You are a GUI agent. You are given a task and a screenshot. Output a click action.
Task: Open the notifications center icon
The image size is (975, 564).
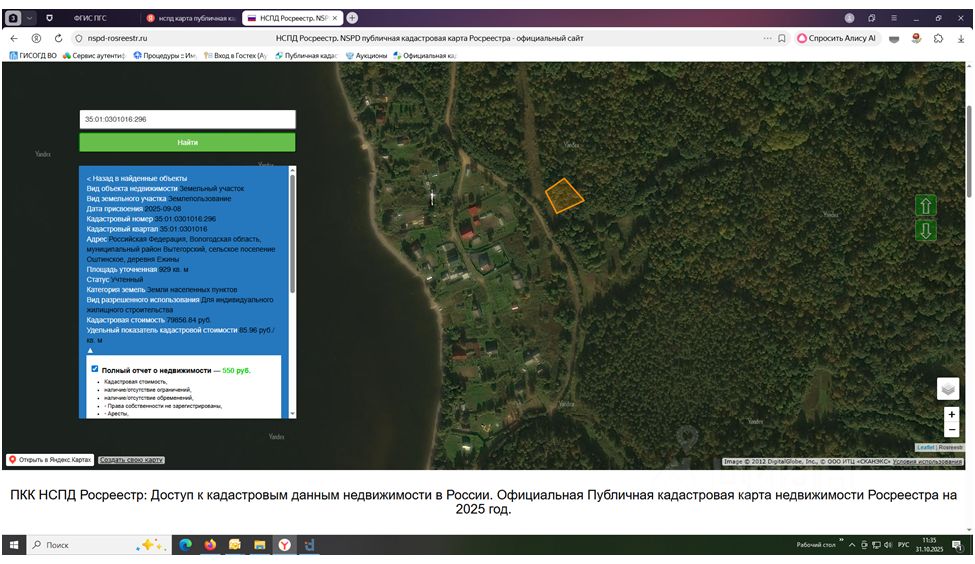[958, 545]
